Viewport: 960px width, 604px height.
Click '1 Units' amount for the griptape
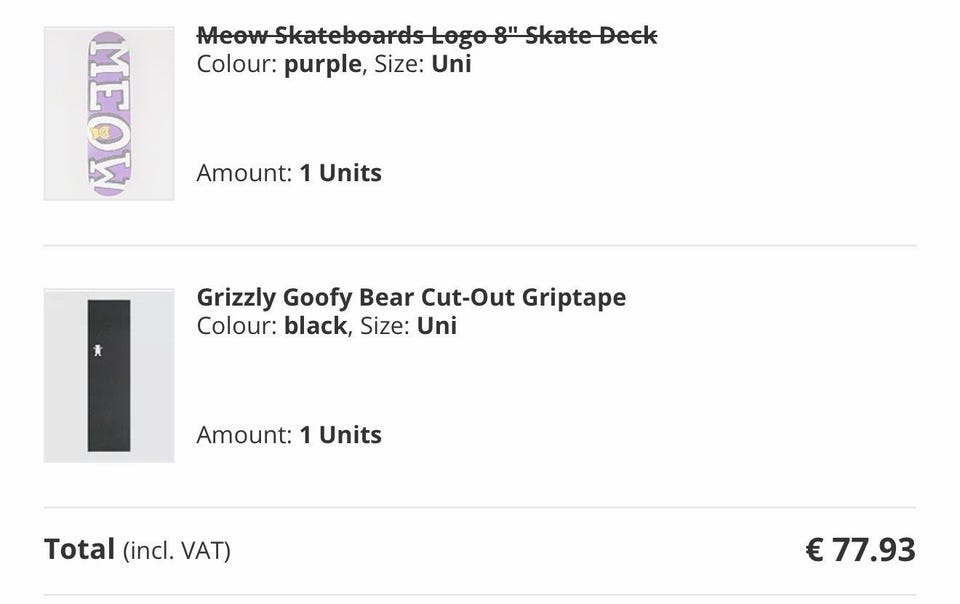point(340,435)
